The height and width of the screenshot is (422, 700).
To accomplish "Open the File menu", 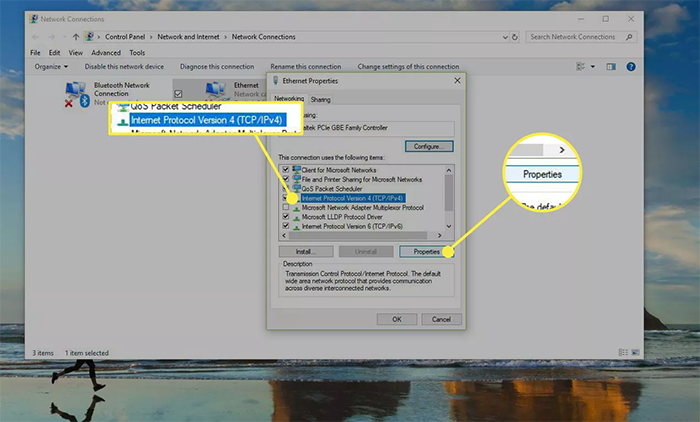I will [x=35, y=53].
